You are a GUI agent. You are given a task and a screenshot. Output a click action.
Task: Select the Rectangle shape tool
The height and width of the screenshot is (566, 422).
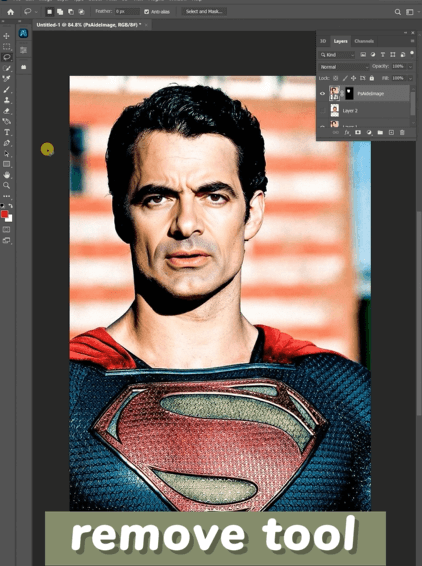coord(6,164)
